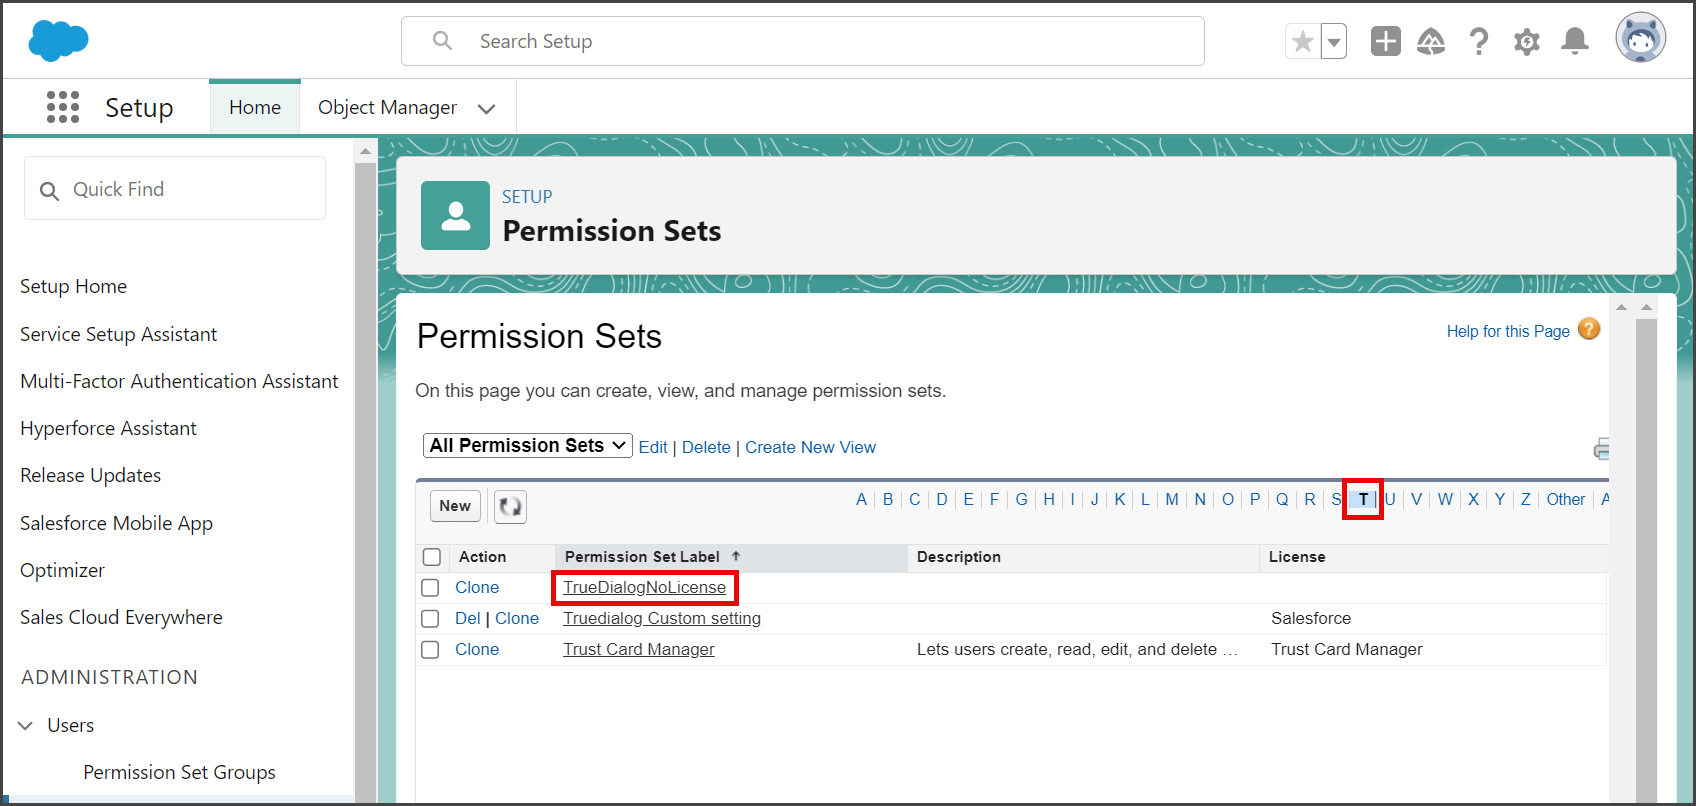Open the Global Actions plus icon
The width and height of the screenshot is (1696, 806).
pyautogui.click(x=1385, y=41)
